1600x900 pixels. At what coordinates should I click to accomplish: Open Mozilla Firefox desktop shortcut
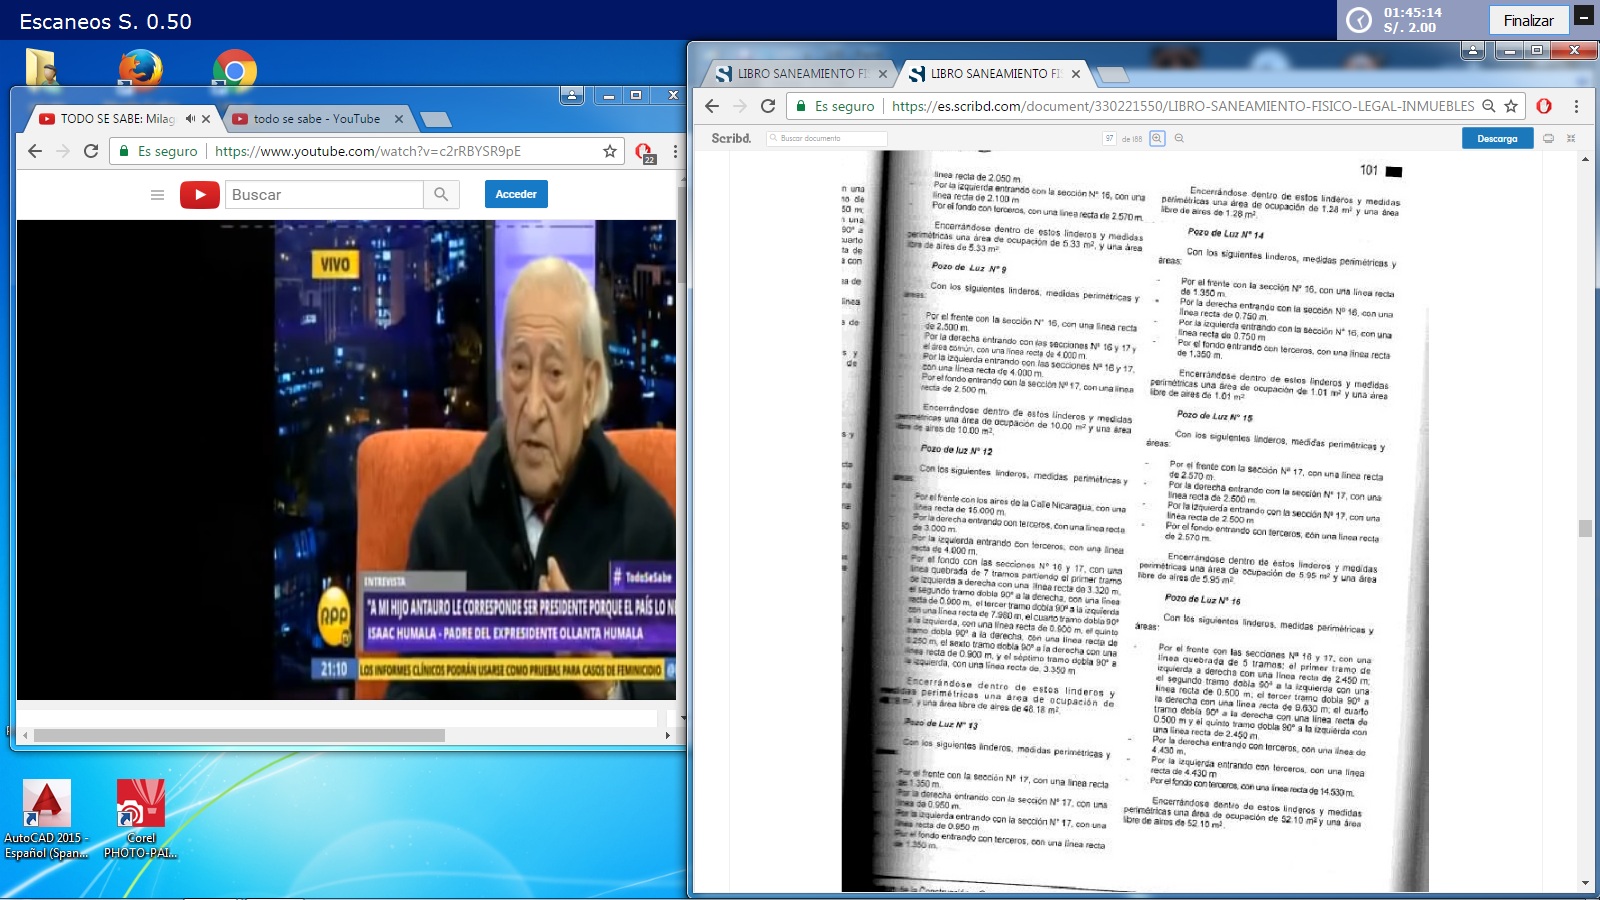coord(140,70)
